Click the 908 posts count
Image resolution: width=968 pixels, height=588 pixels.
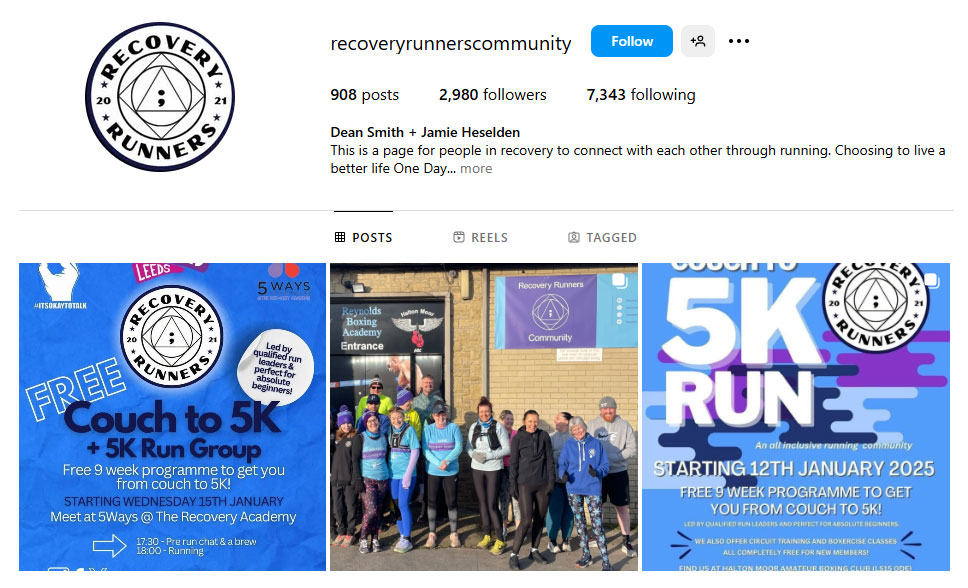364,94
